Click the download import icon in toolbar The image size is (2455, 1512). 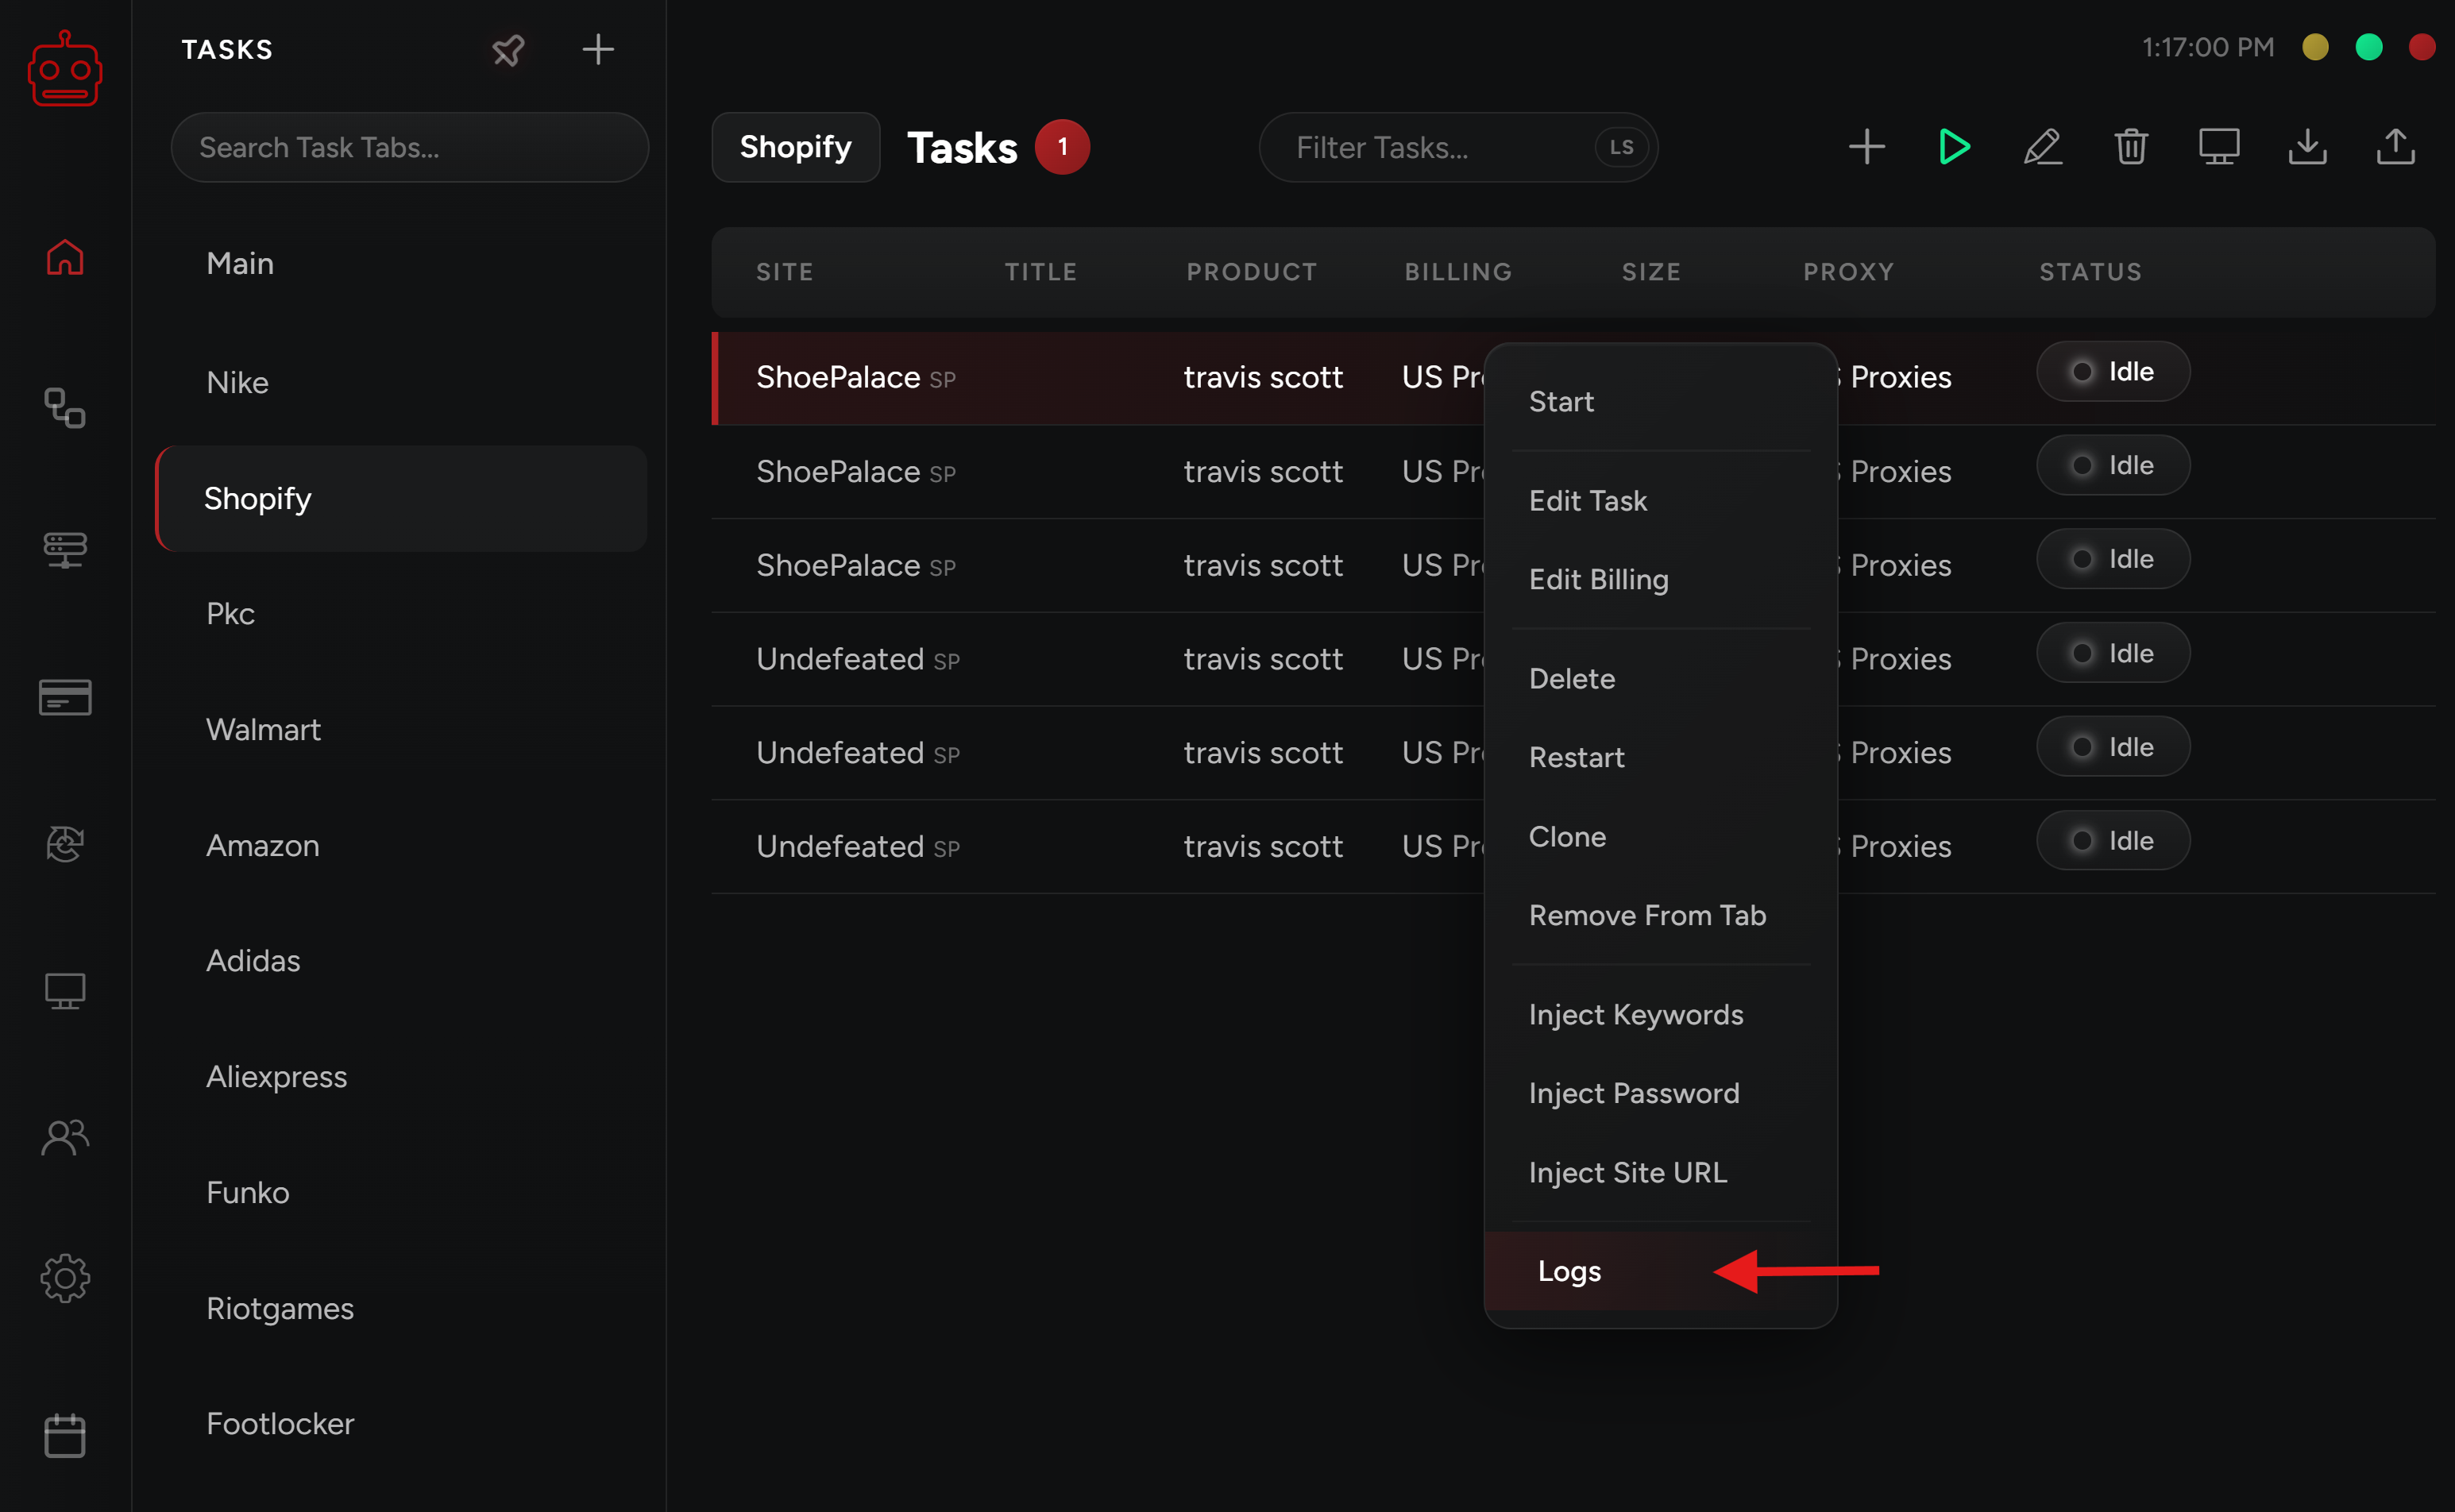(x=2307, y=147)
